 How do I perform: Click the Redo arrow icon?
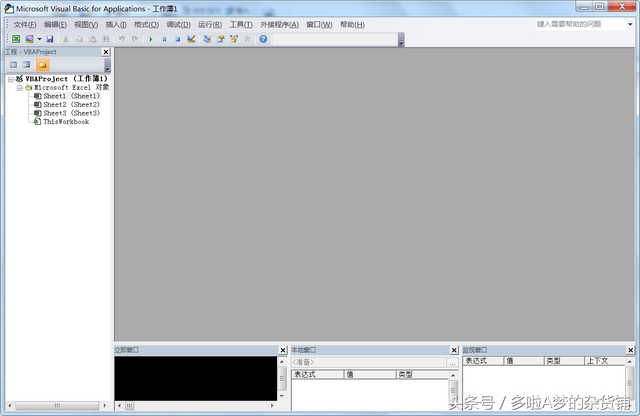pyautogui.click(x=135, y=39)
